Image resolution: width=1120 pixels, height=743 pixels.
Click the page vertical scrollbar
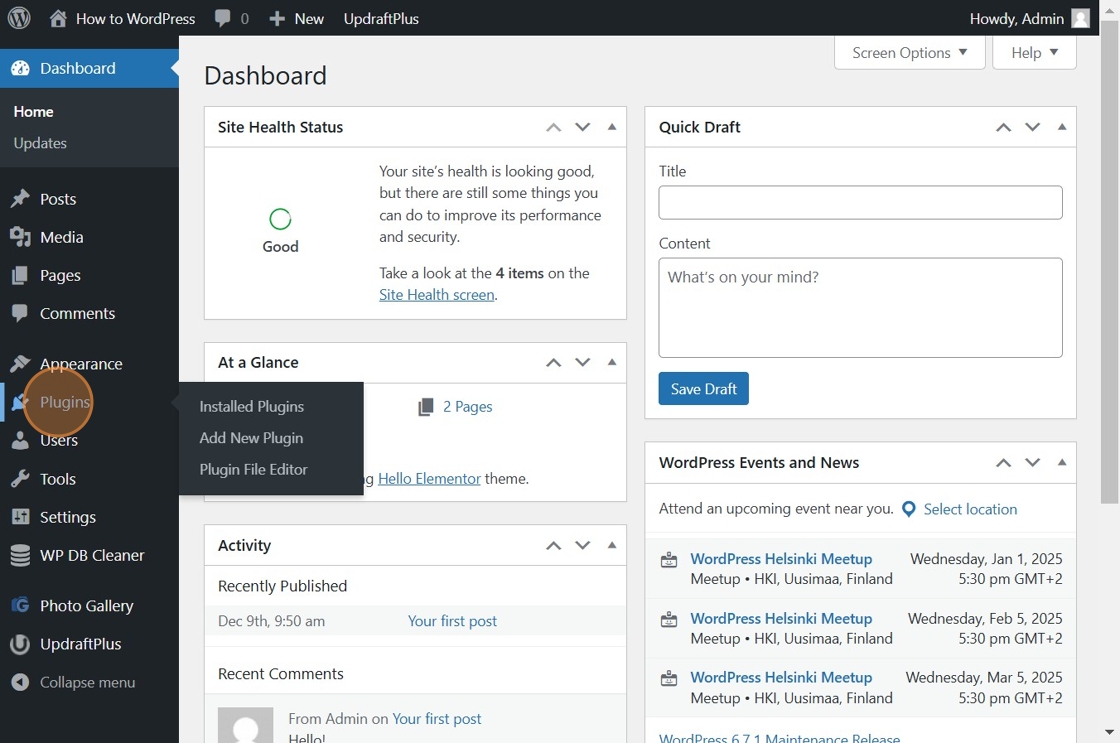point(1109,263)
